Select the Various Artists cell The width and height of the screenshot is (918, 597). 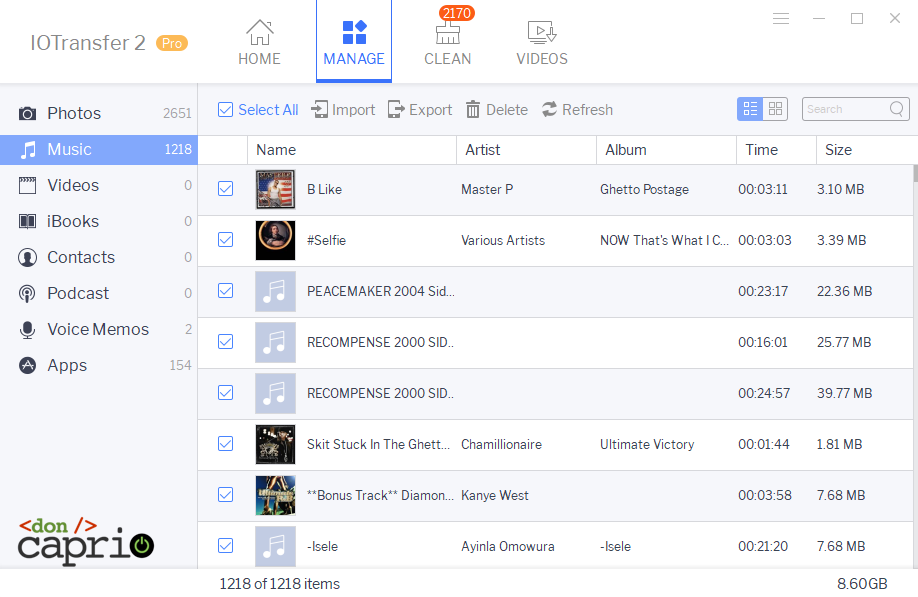(503, 240)
